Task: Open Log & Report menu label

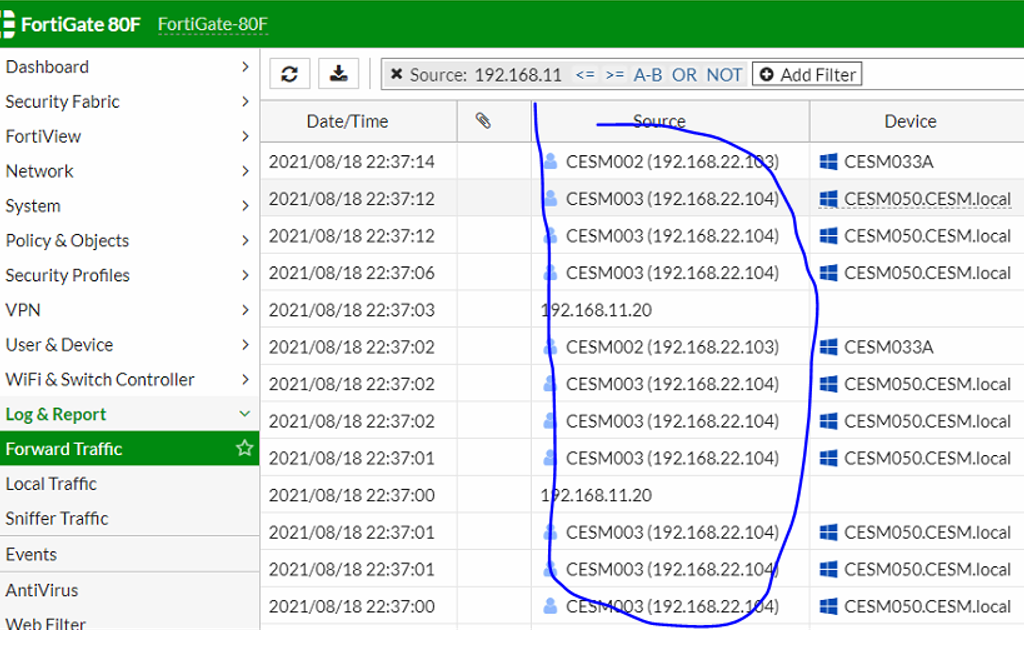Action: 56,414
